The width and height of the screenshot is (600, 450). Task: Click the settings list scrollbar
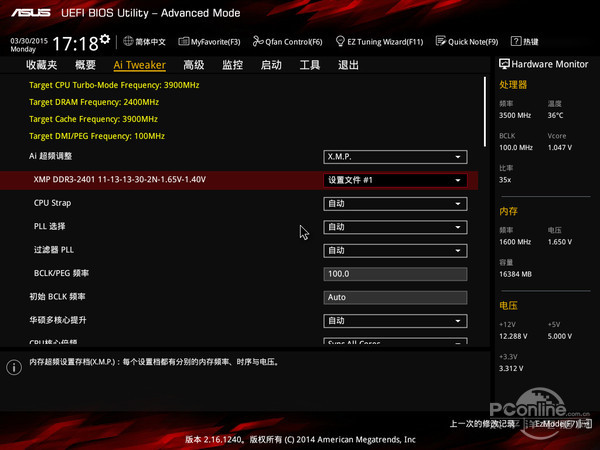click(485, 112)
